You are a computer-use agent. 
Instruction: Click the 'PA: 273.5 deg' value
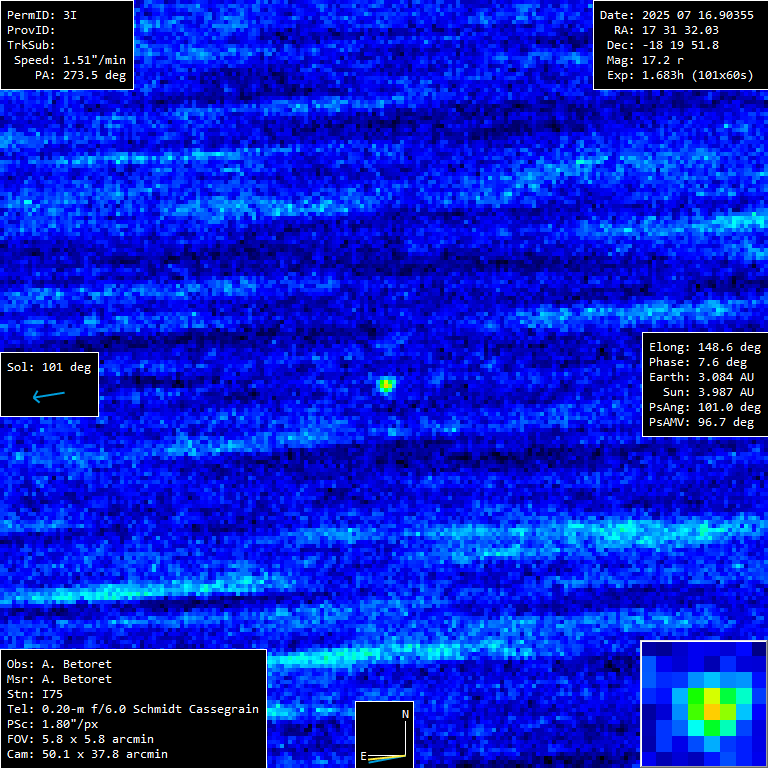(80, 75)
